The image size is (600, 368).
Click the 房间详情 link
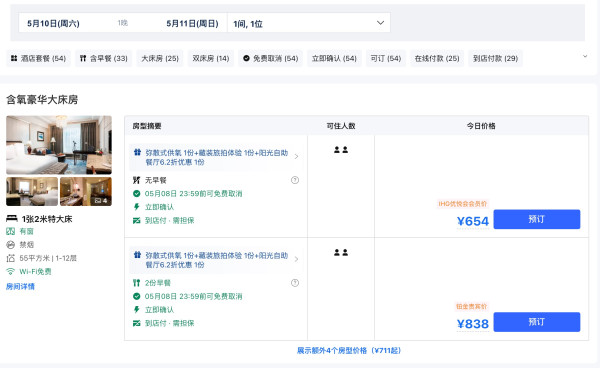20,287
